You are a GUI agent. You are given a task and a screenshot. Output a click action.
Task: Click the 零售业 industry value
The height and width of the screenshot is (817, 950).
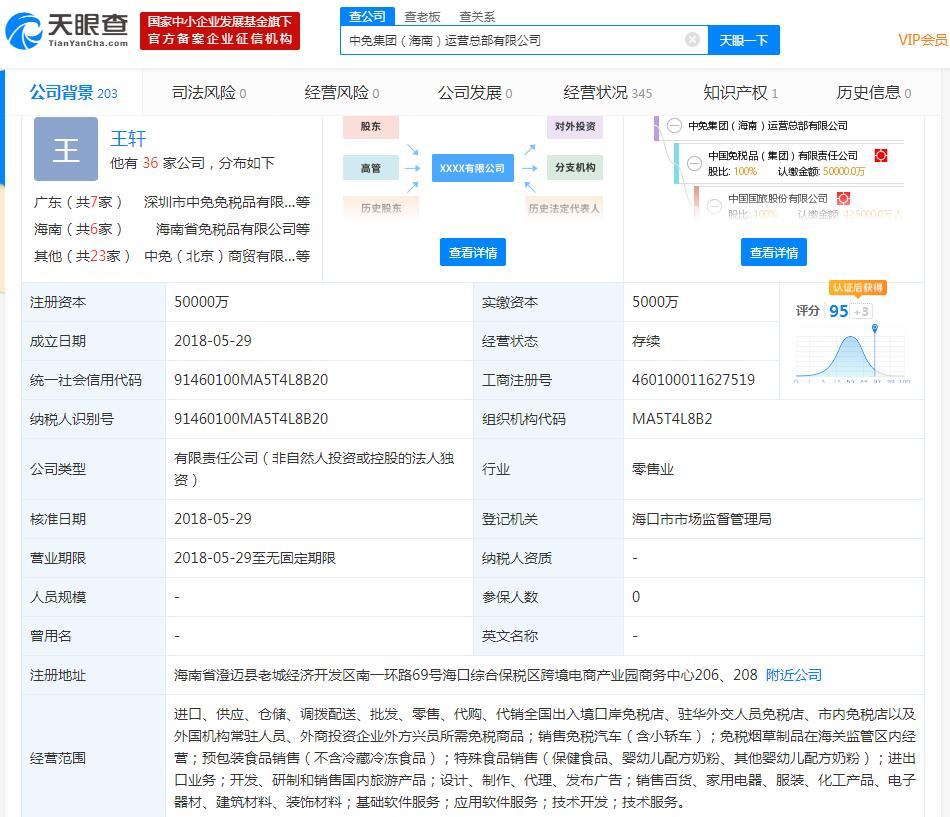tap(653, 469)
